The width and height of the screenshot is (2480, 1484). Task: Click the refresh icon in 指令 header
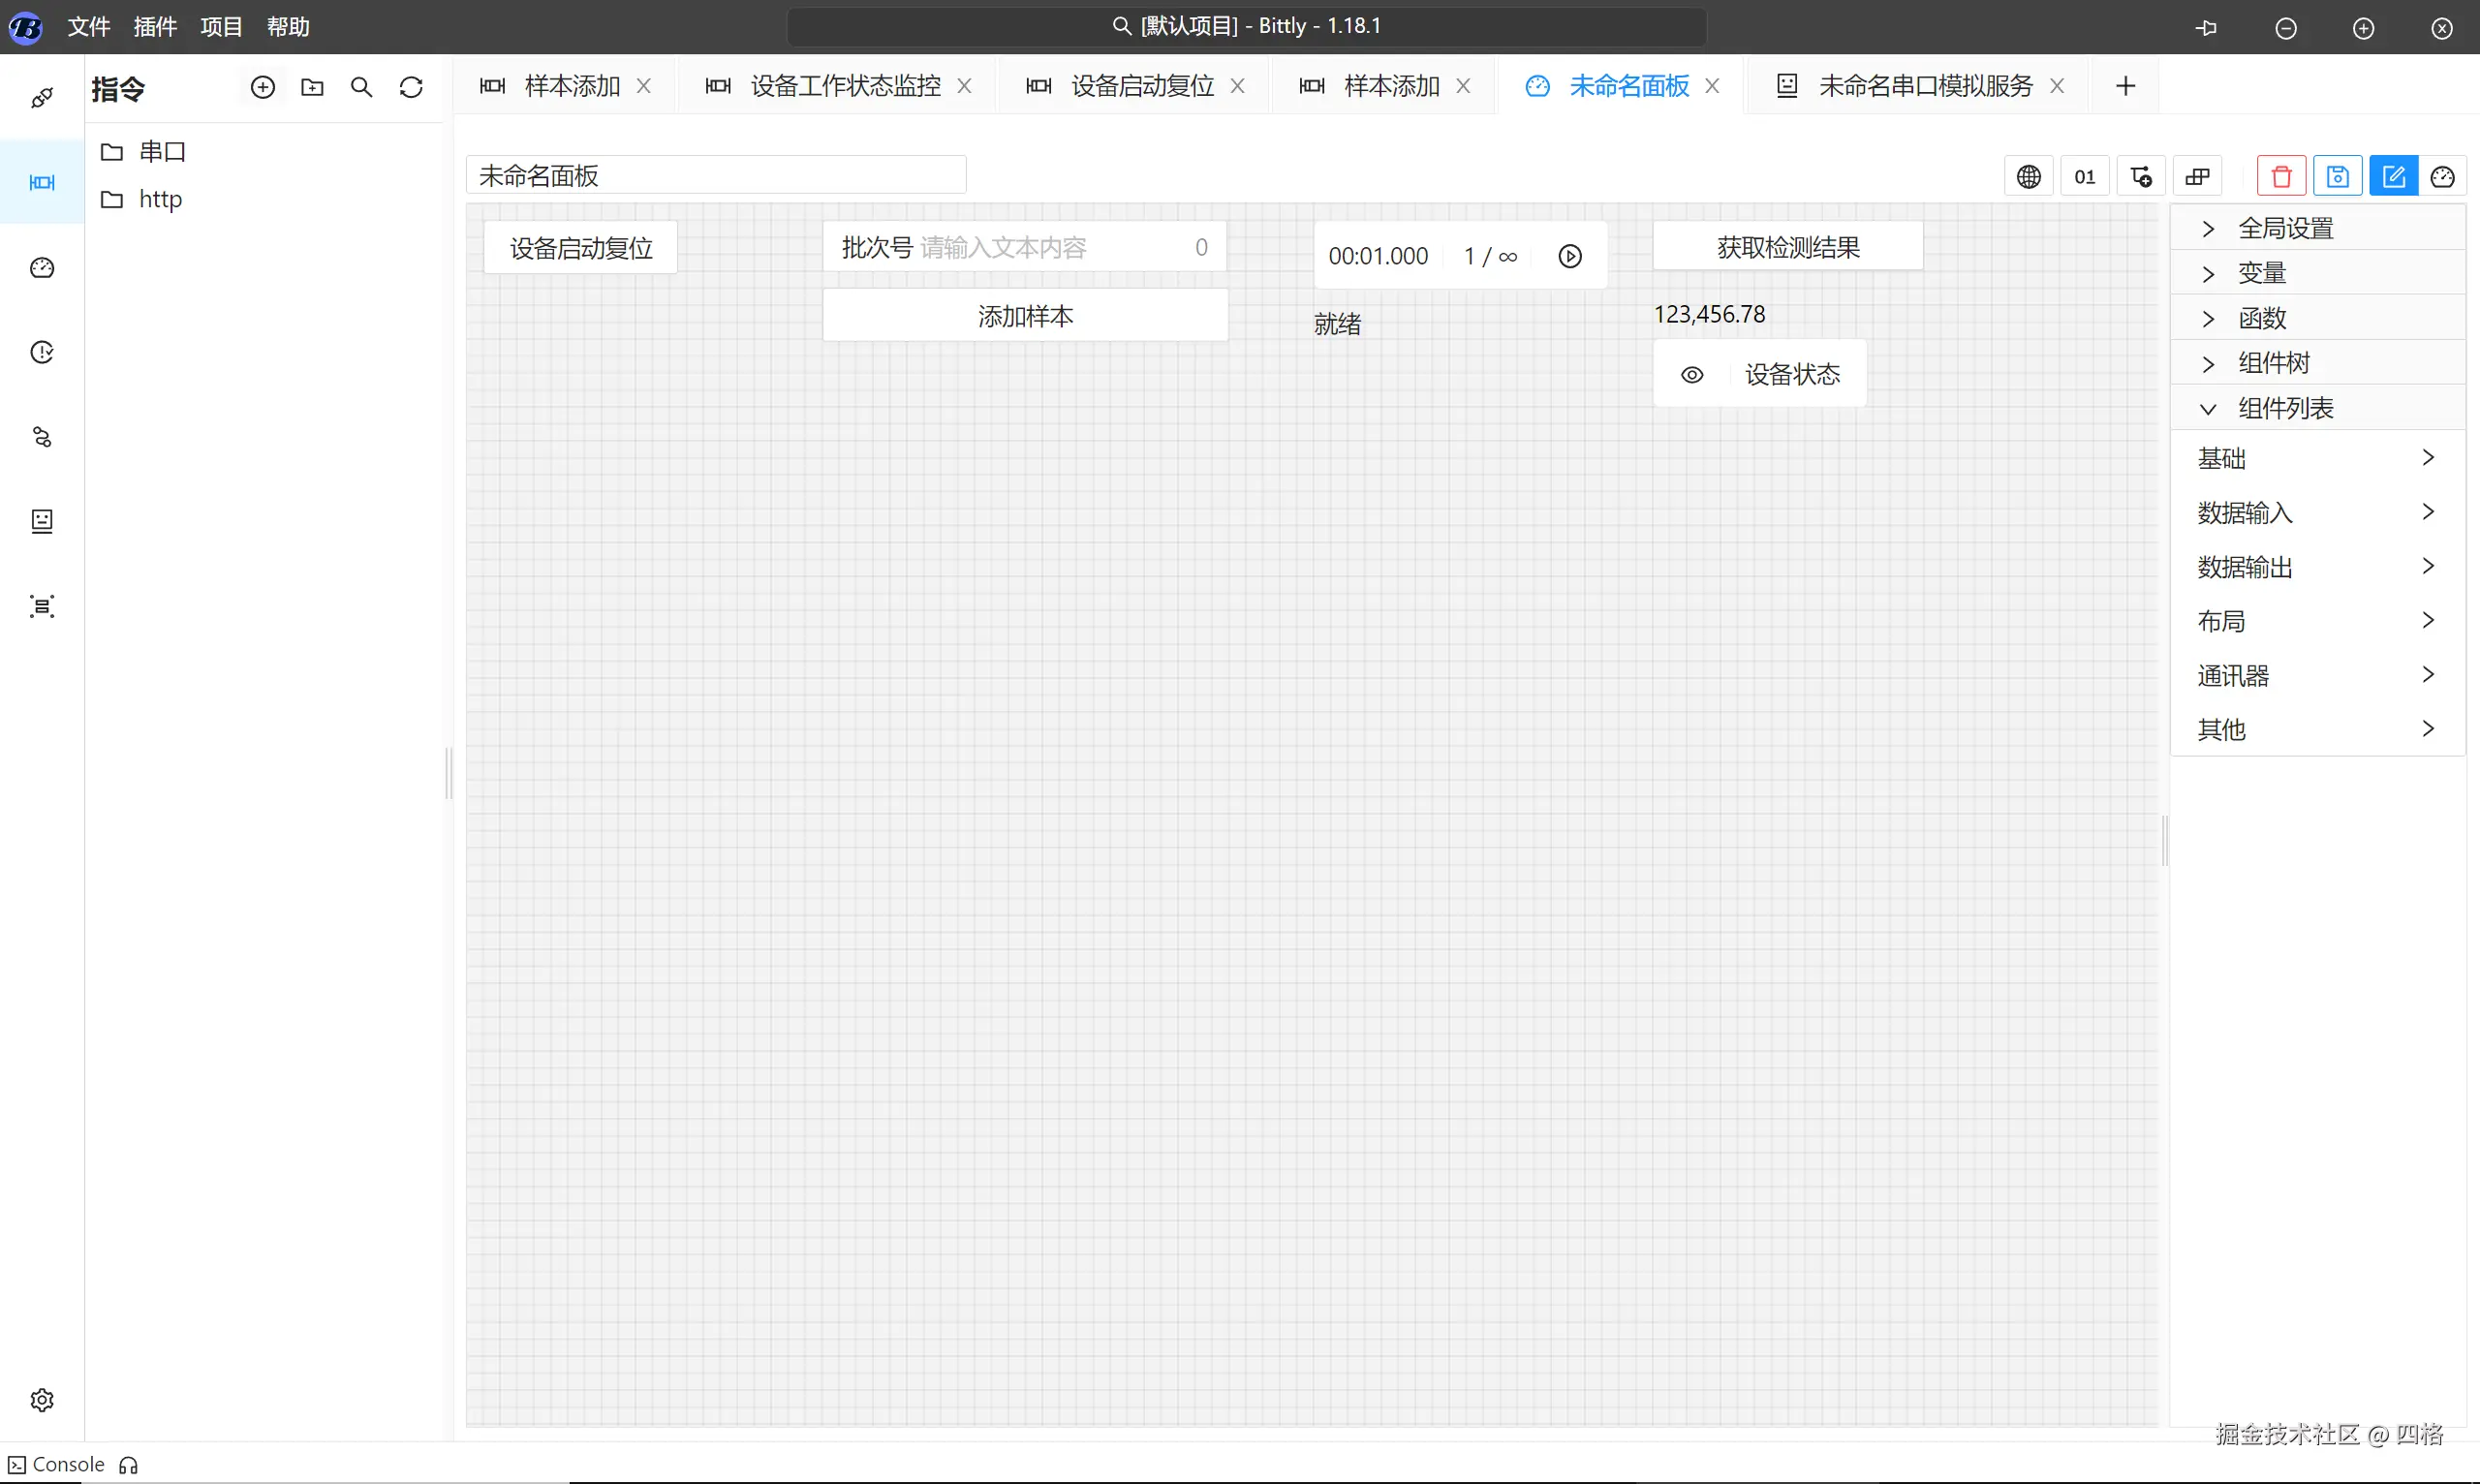pos(411,88)
